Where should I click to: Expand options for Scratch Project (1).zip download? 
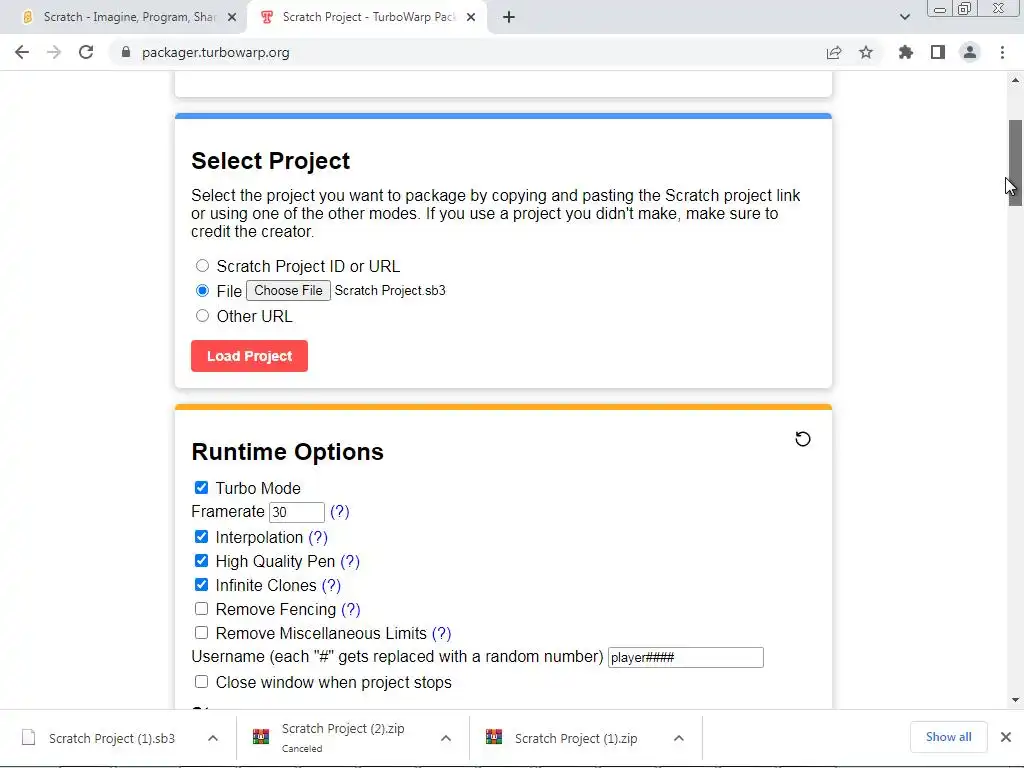(679, 738)
